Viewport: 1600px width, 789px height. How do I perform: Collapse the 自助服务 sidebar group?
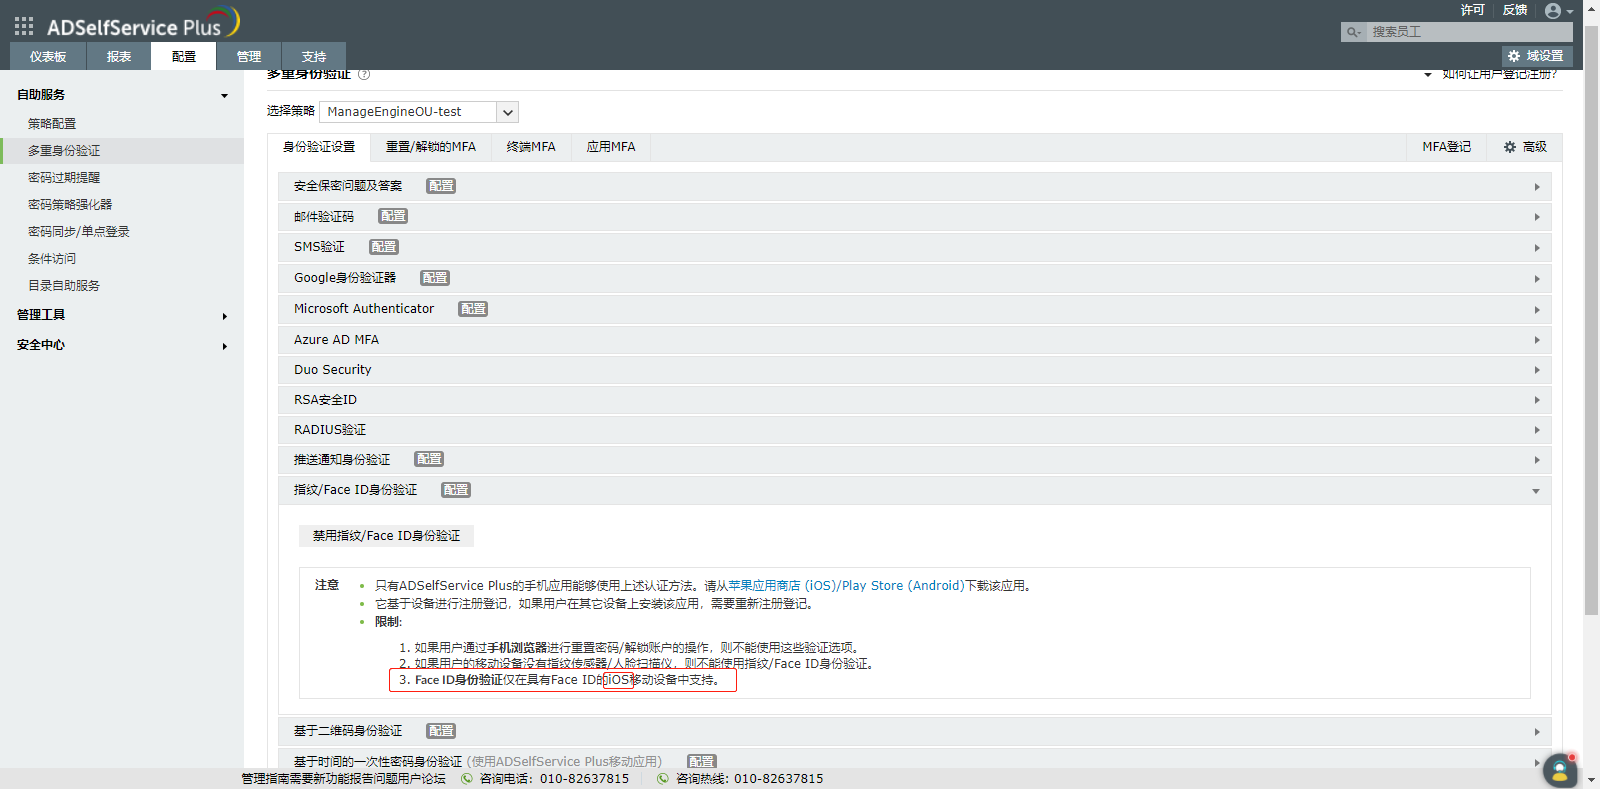pos(122,95)
